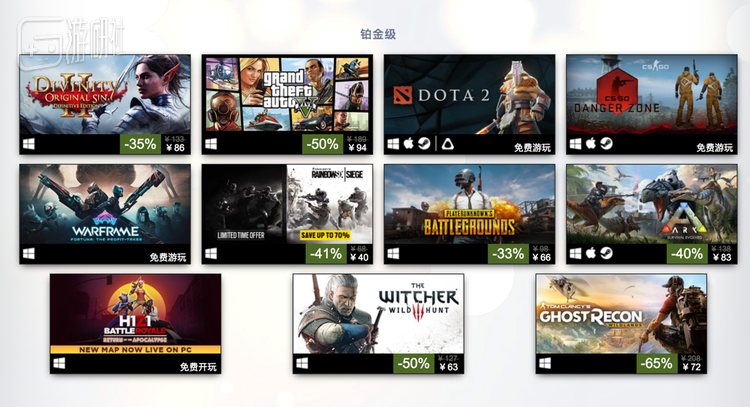
Task: Click 免费开玩 label under H1Z1
Action: point(198,367)
